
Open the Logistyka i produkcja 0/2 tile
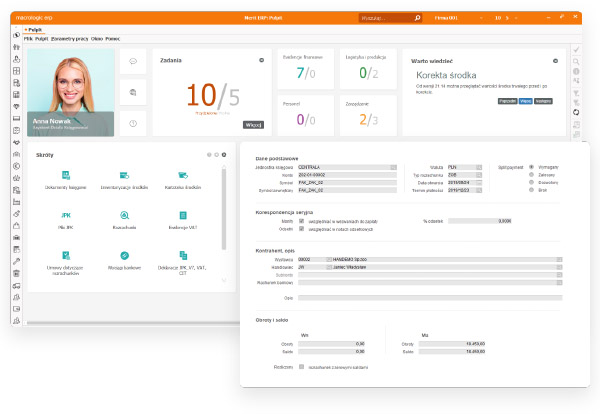click(368, 69)
